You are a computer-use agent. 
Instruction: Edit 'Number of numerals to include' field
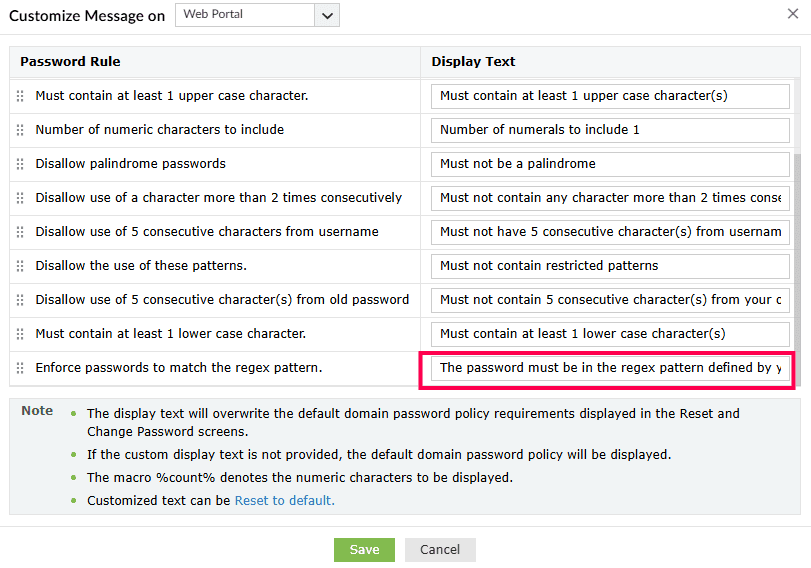point(610,130)
